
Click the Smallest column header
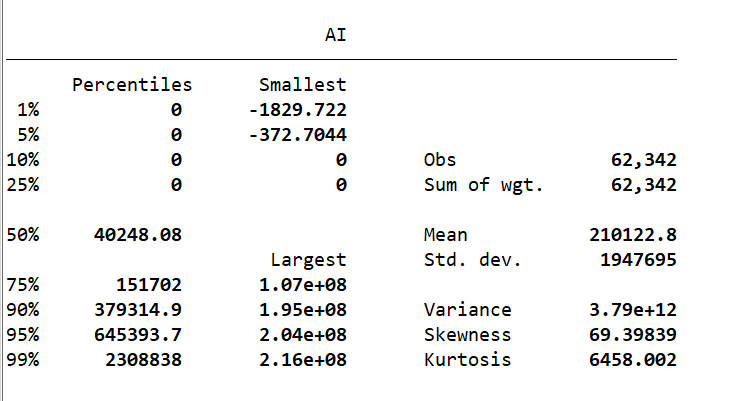click(x=302, y=85)
